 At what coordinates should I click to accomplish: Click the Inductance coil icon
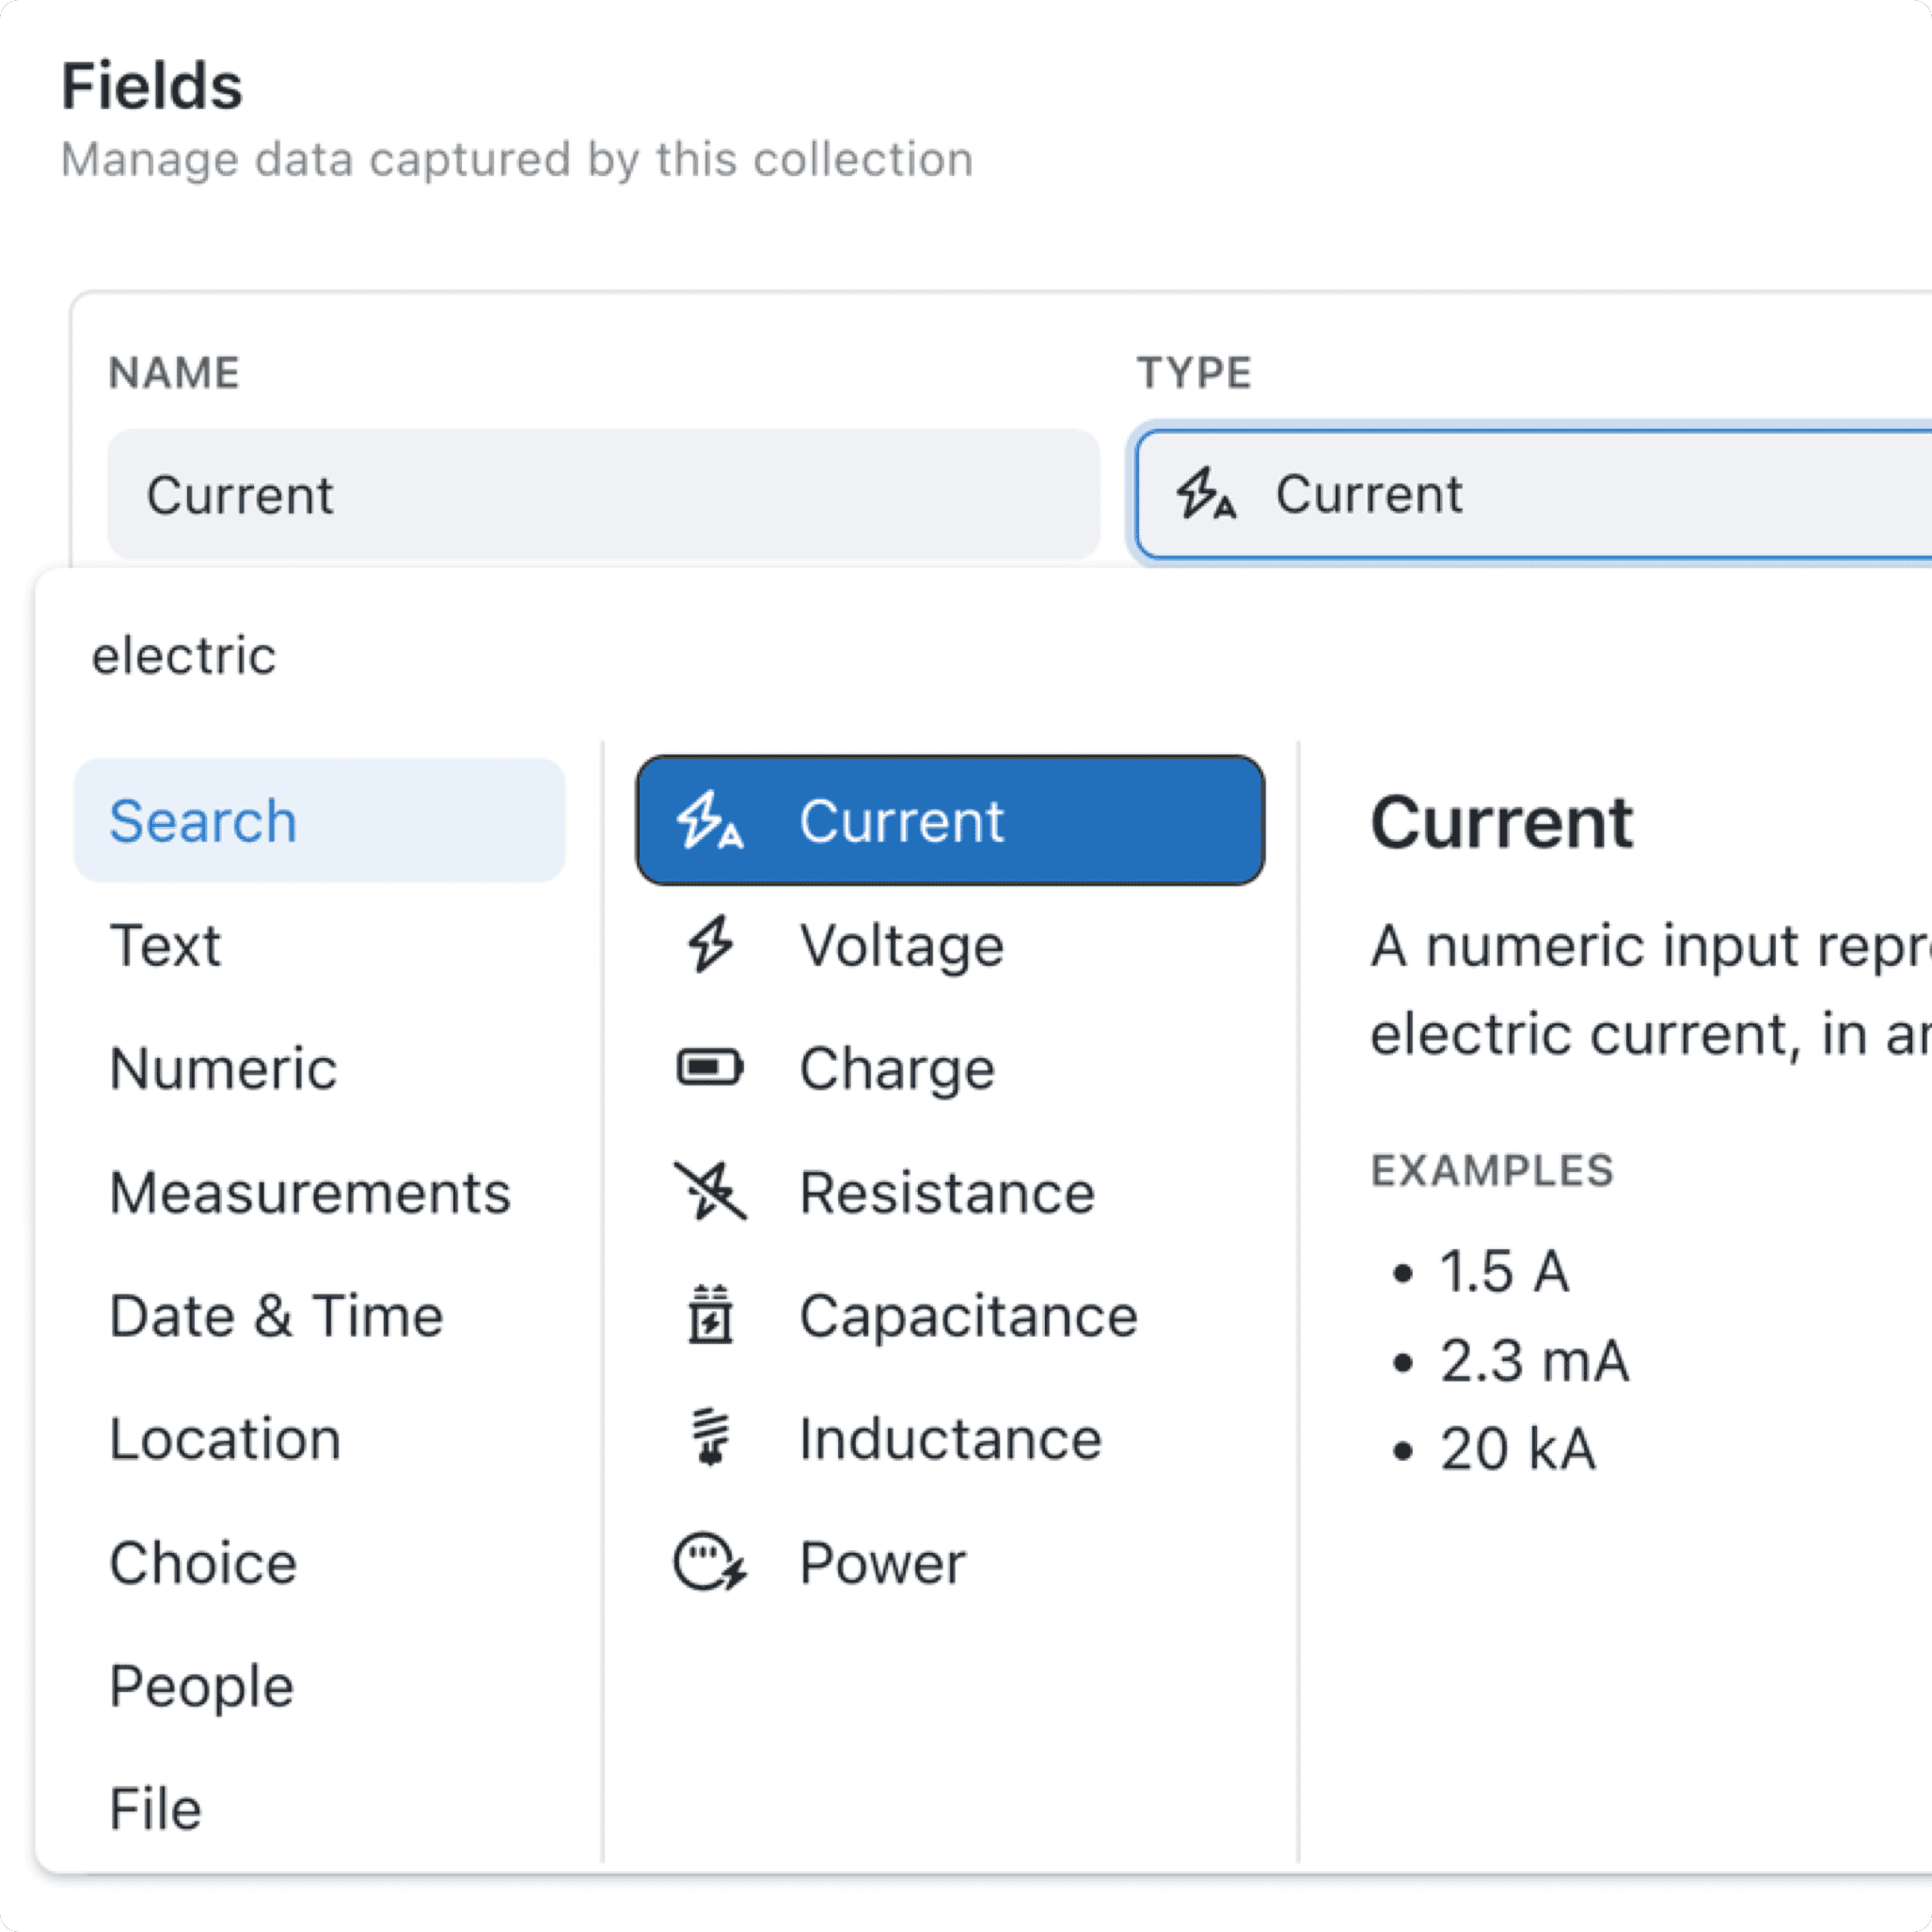[x=710, y=1439]
